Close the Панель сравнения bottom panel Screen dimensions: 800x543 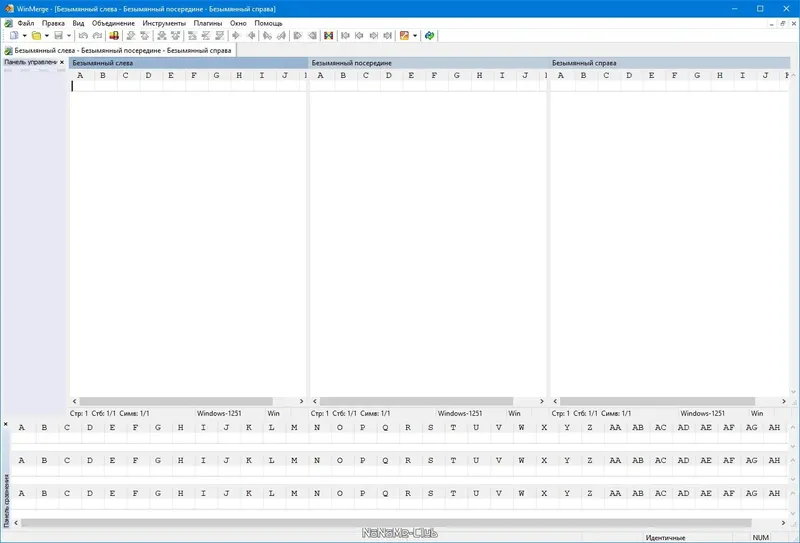coord(6,424)
